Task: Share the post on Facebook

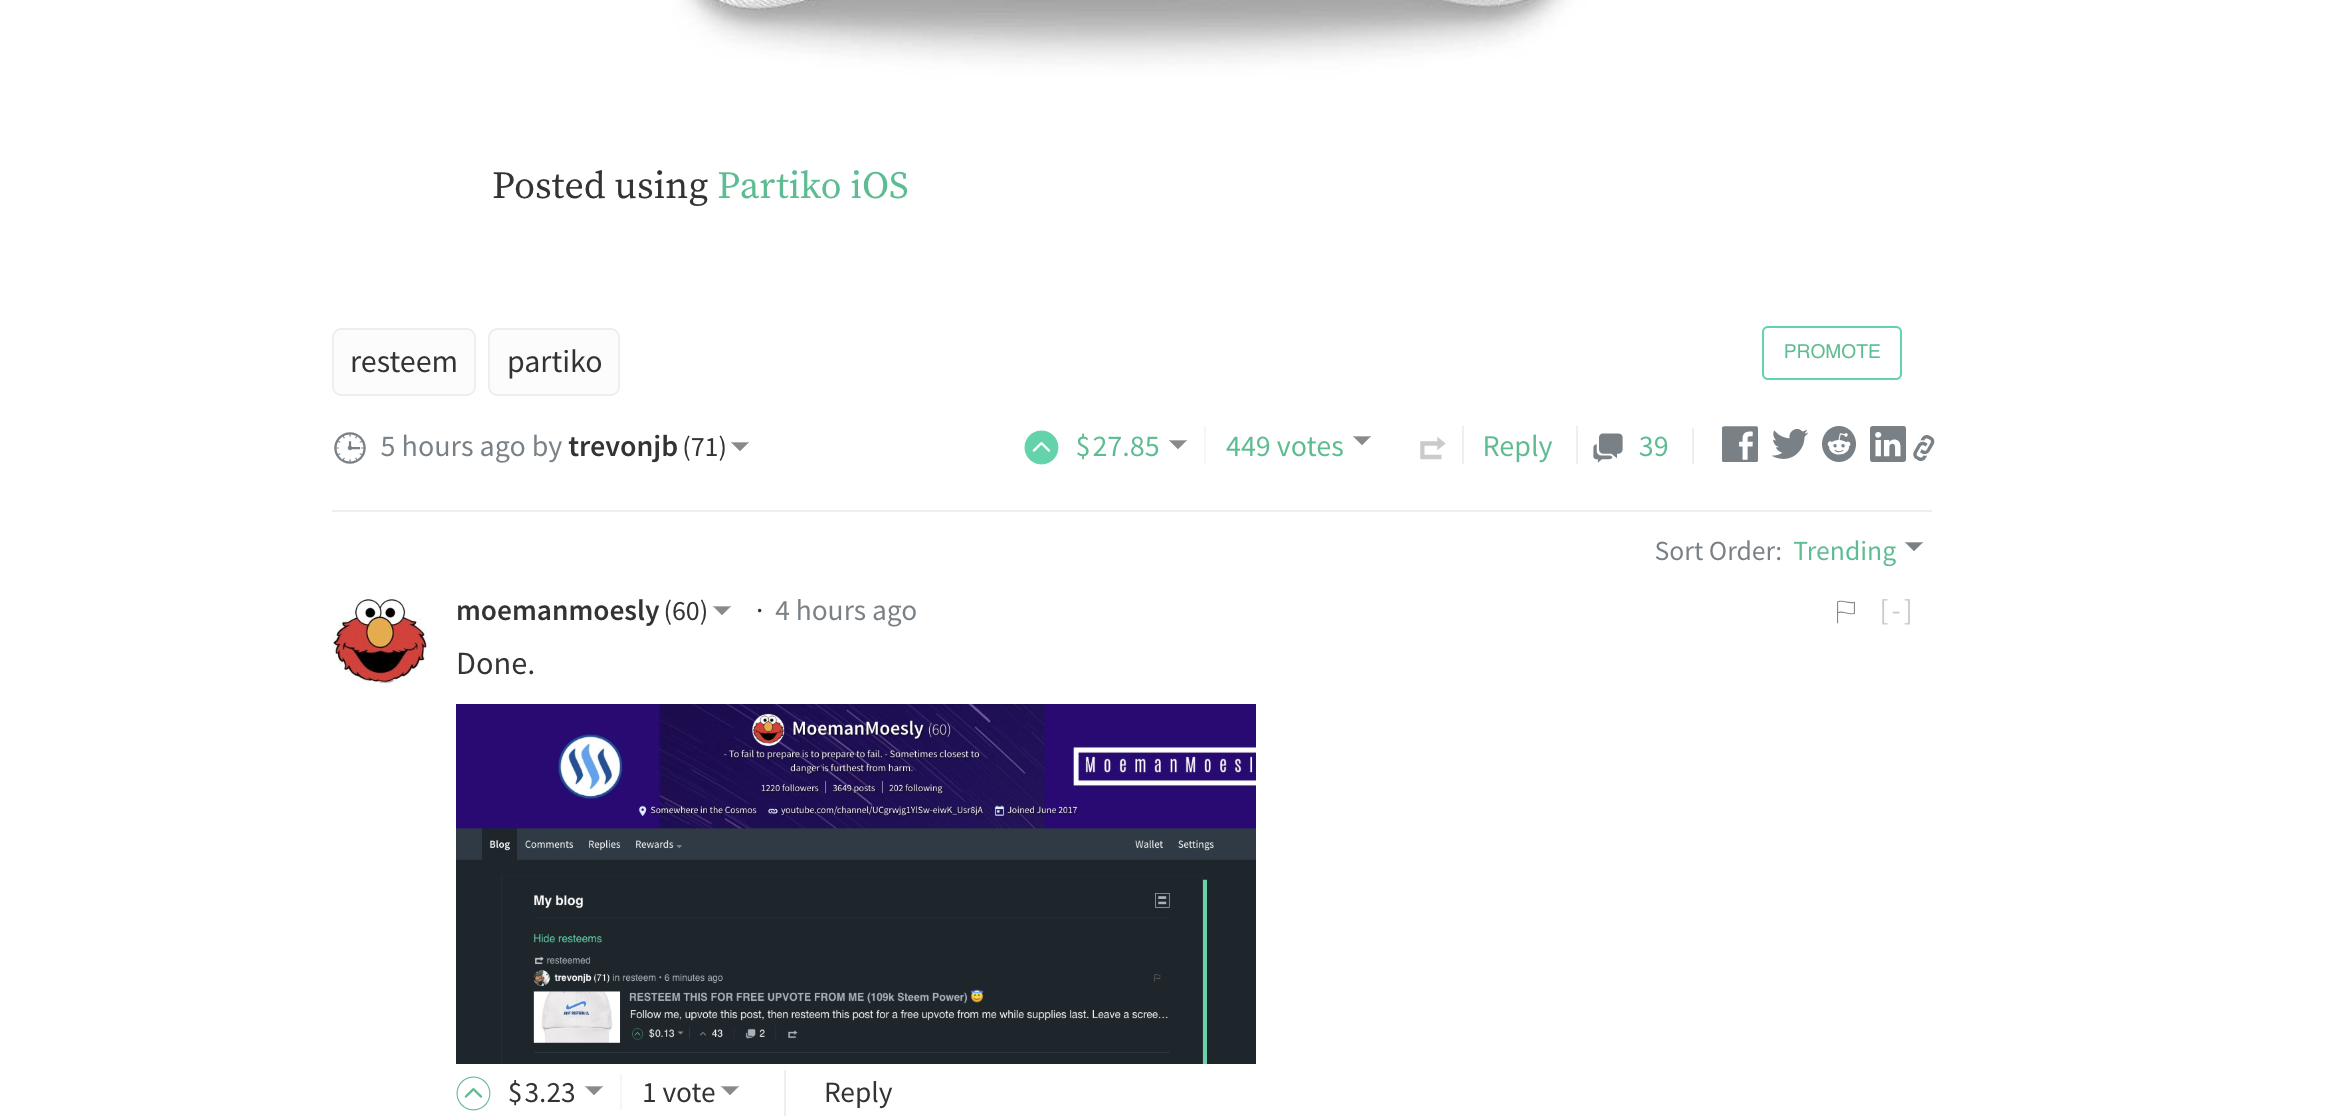Action: [1739, 444]
